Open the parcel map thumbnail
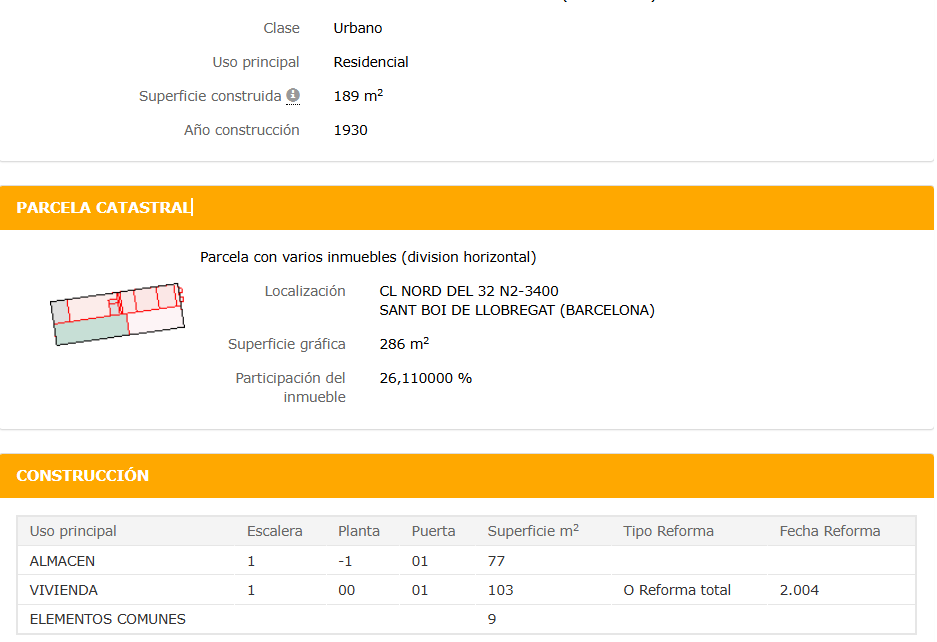The width and height of the screenshot is (937, 642). click(x=117, y=314)
